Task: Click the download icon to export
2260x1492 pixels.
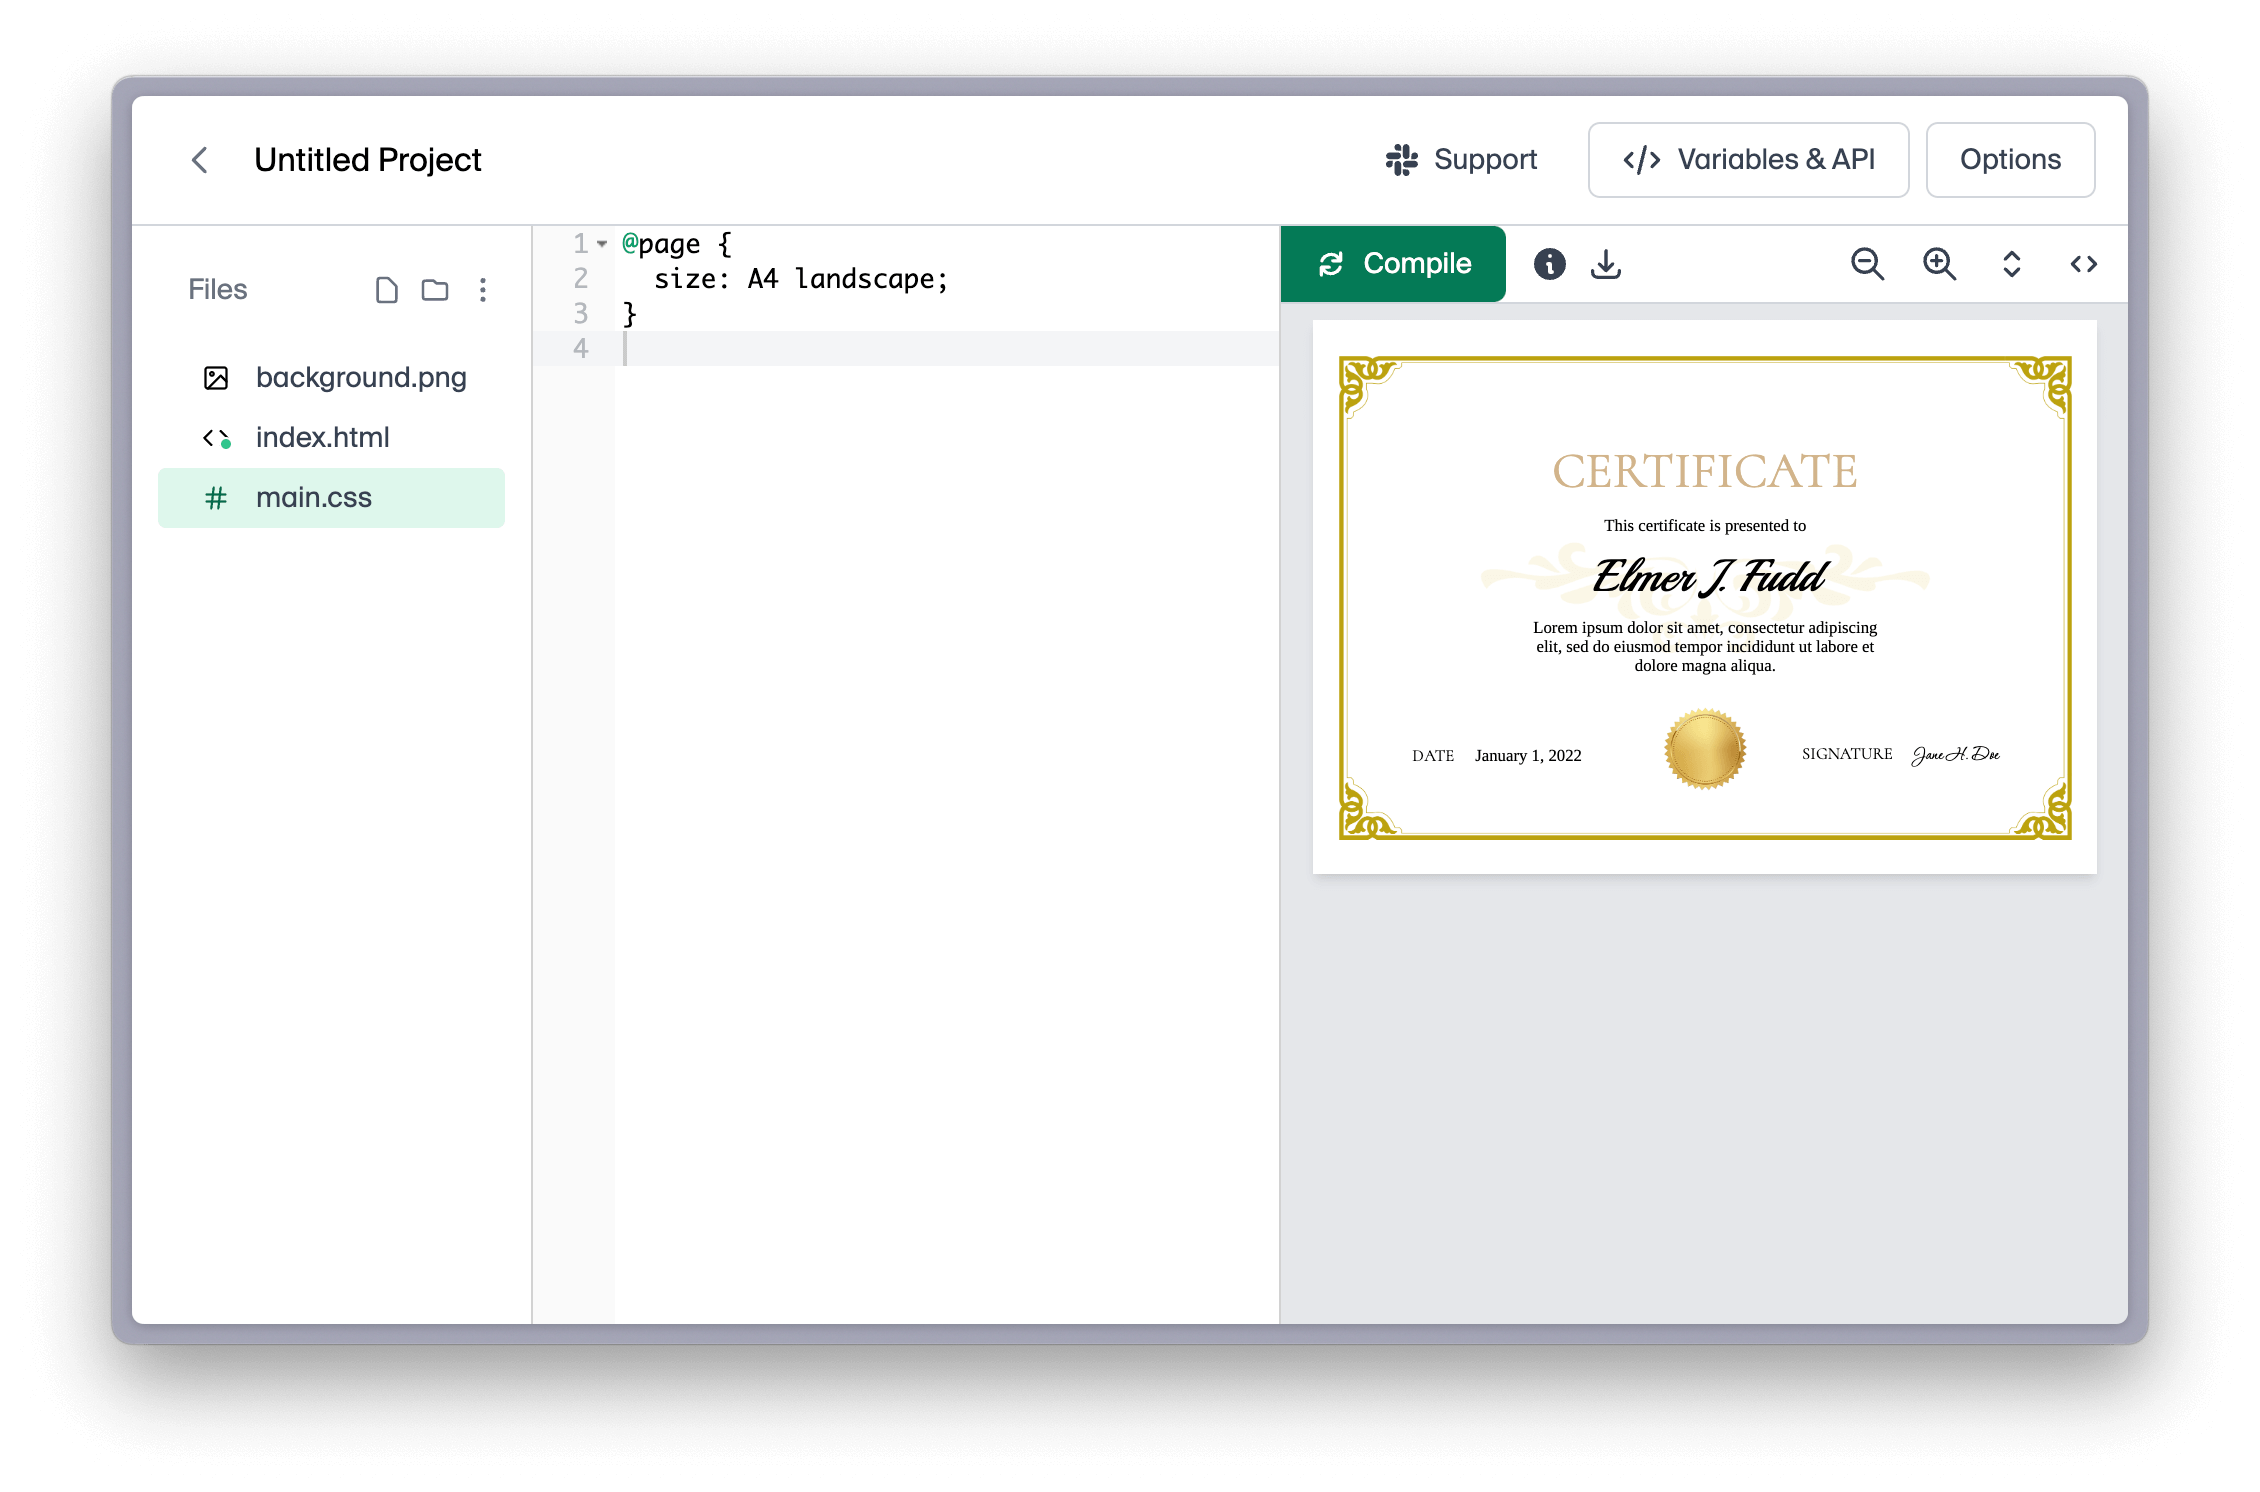Action: pyautogui.click(x=1602, y=263)
